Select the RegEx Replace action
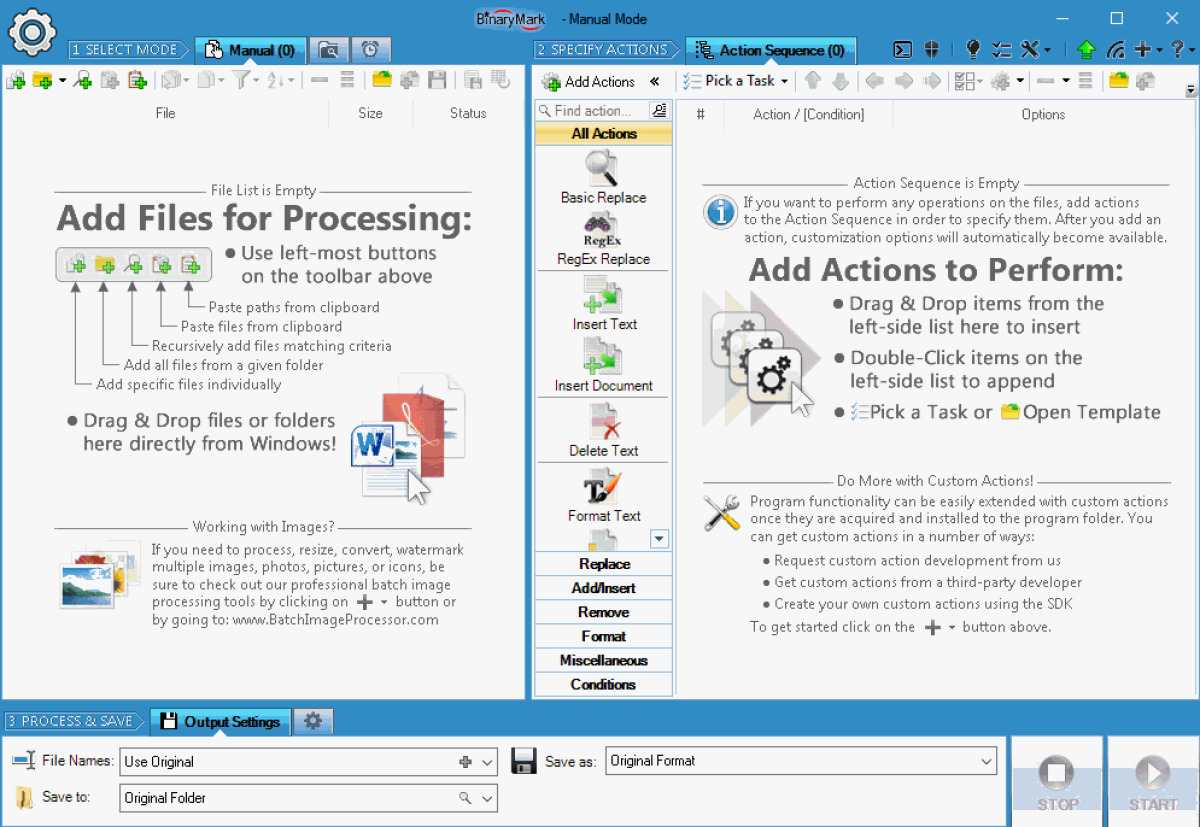The width and height of the screenshot is (1200, 827). [x=603, y=240]
